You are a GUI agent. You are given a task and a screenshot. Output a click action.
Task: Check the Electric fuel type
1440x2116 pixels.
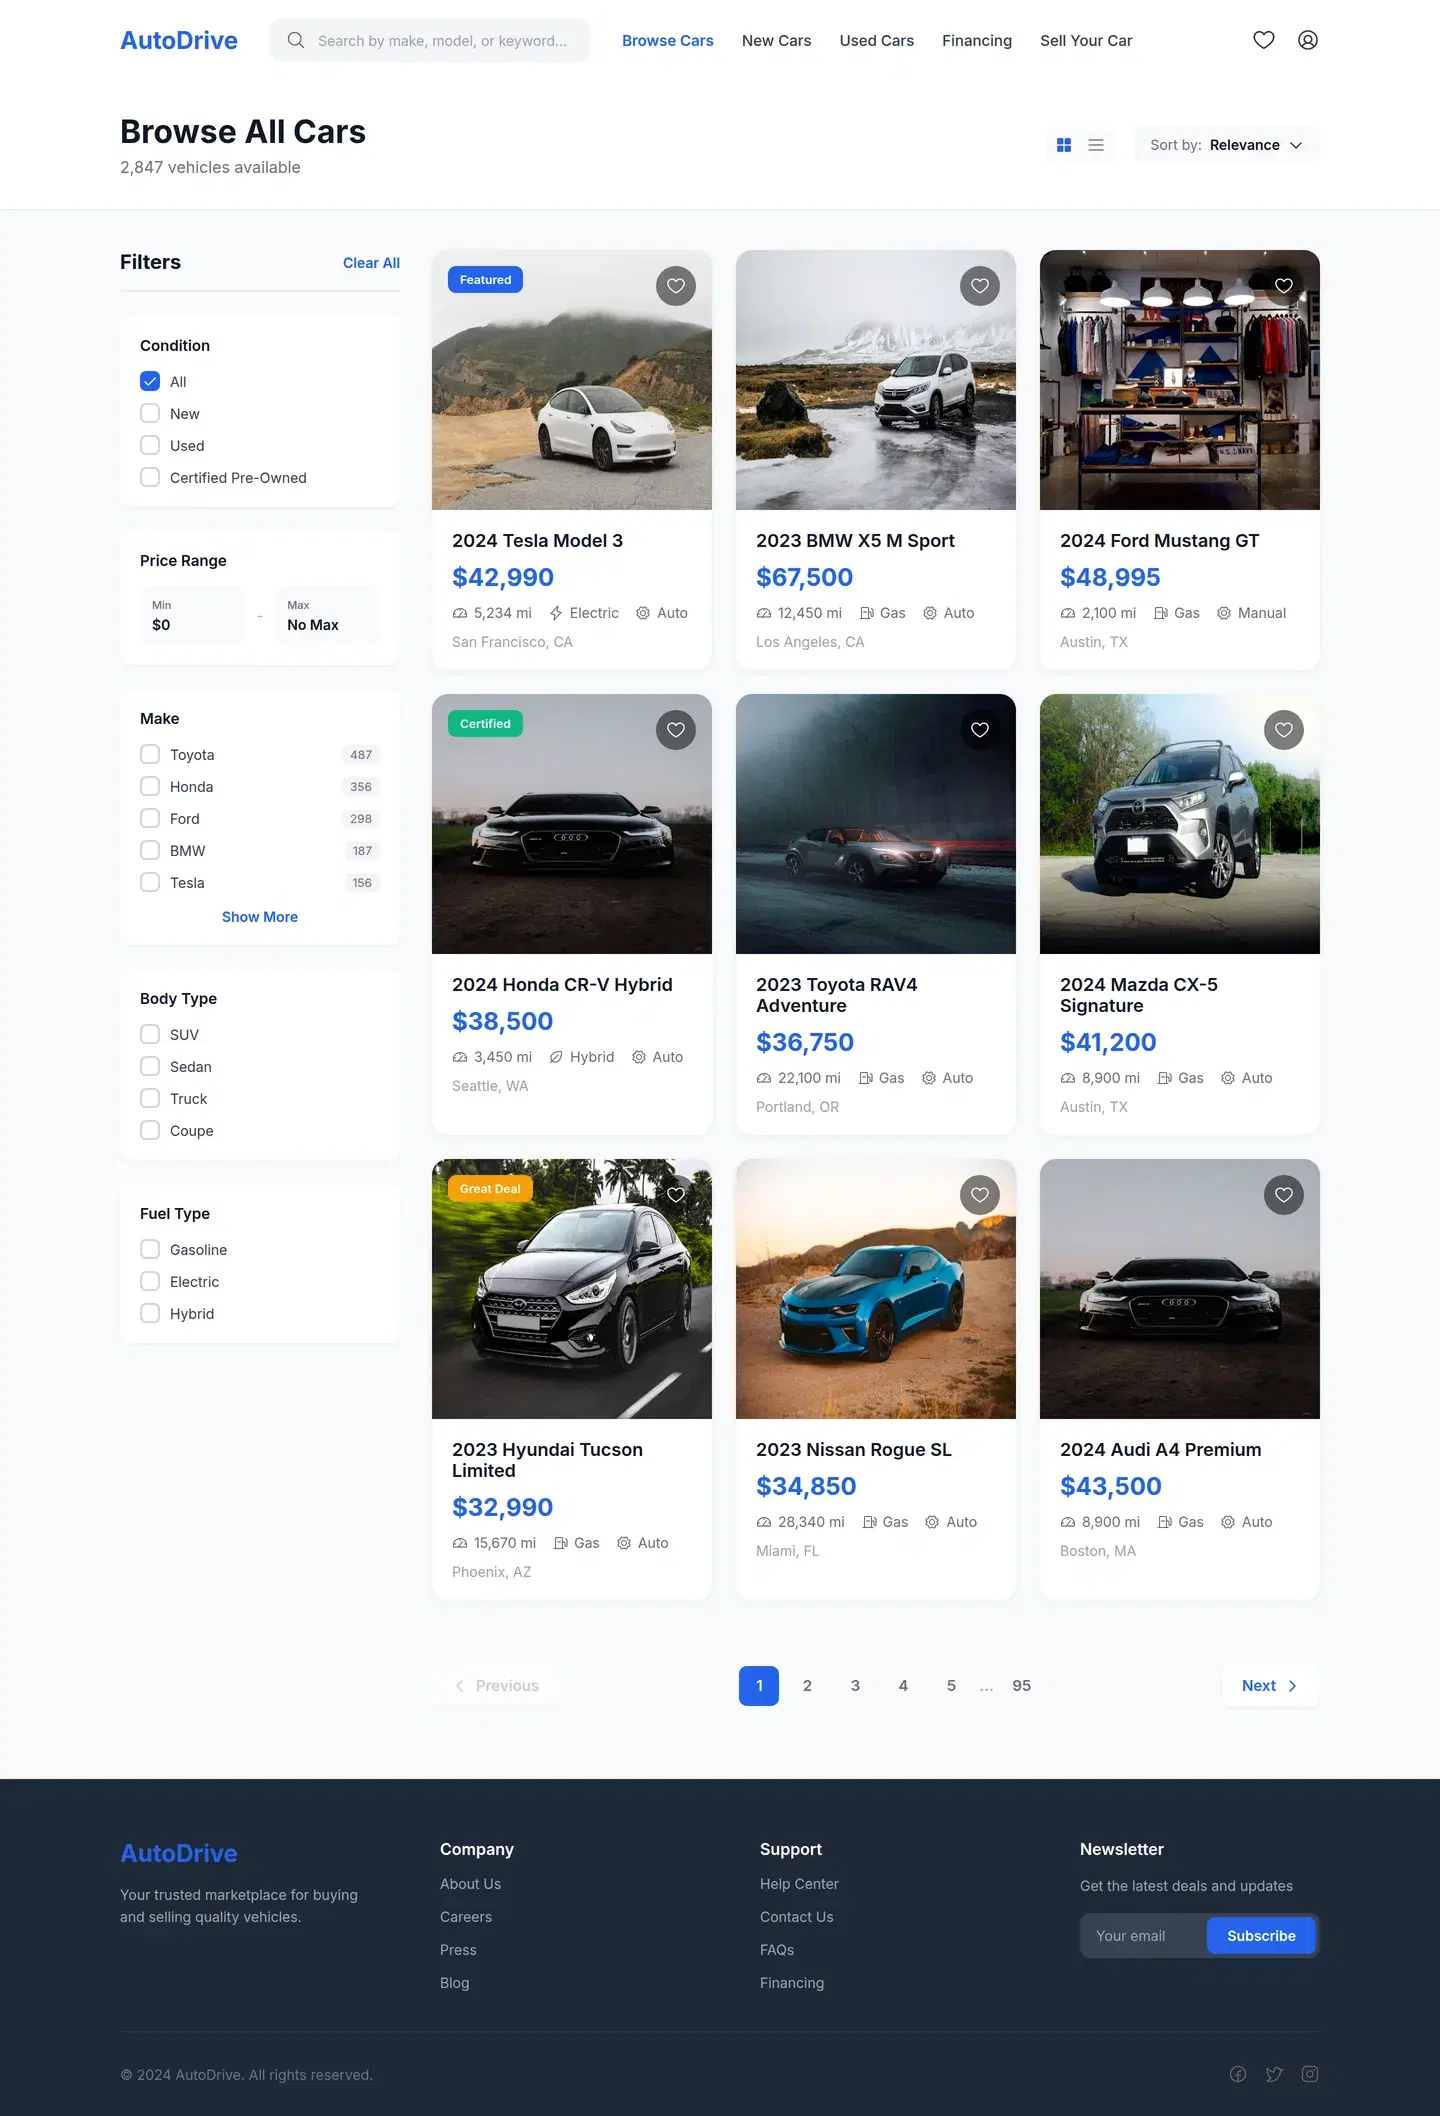tap(150, 1281)
